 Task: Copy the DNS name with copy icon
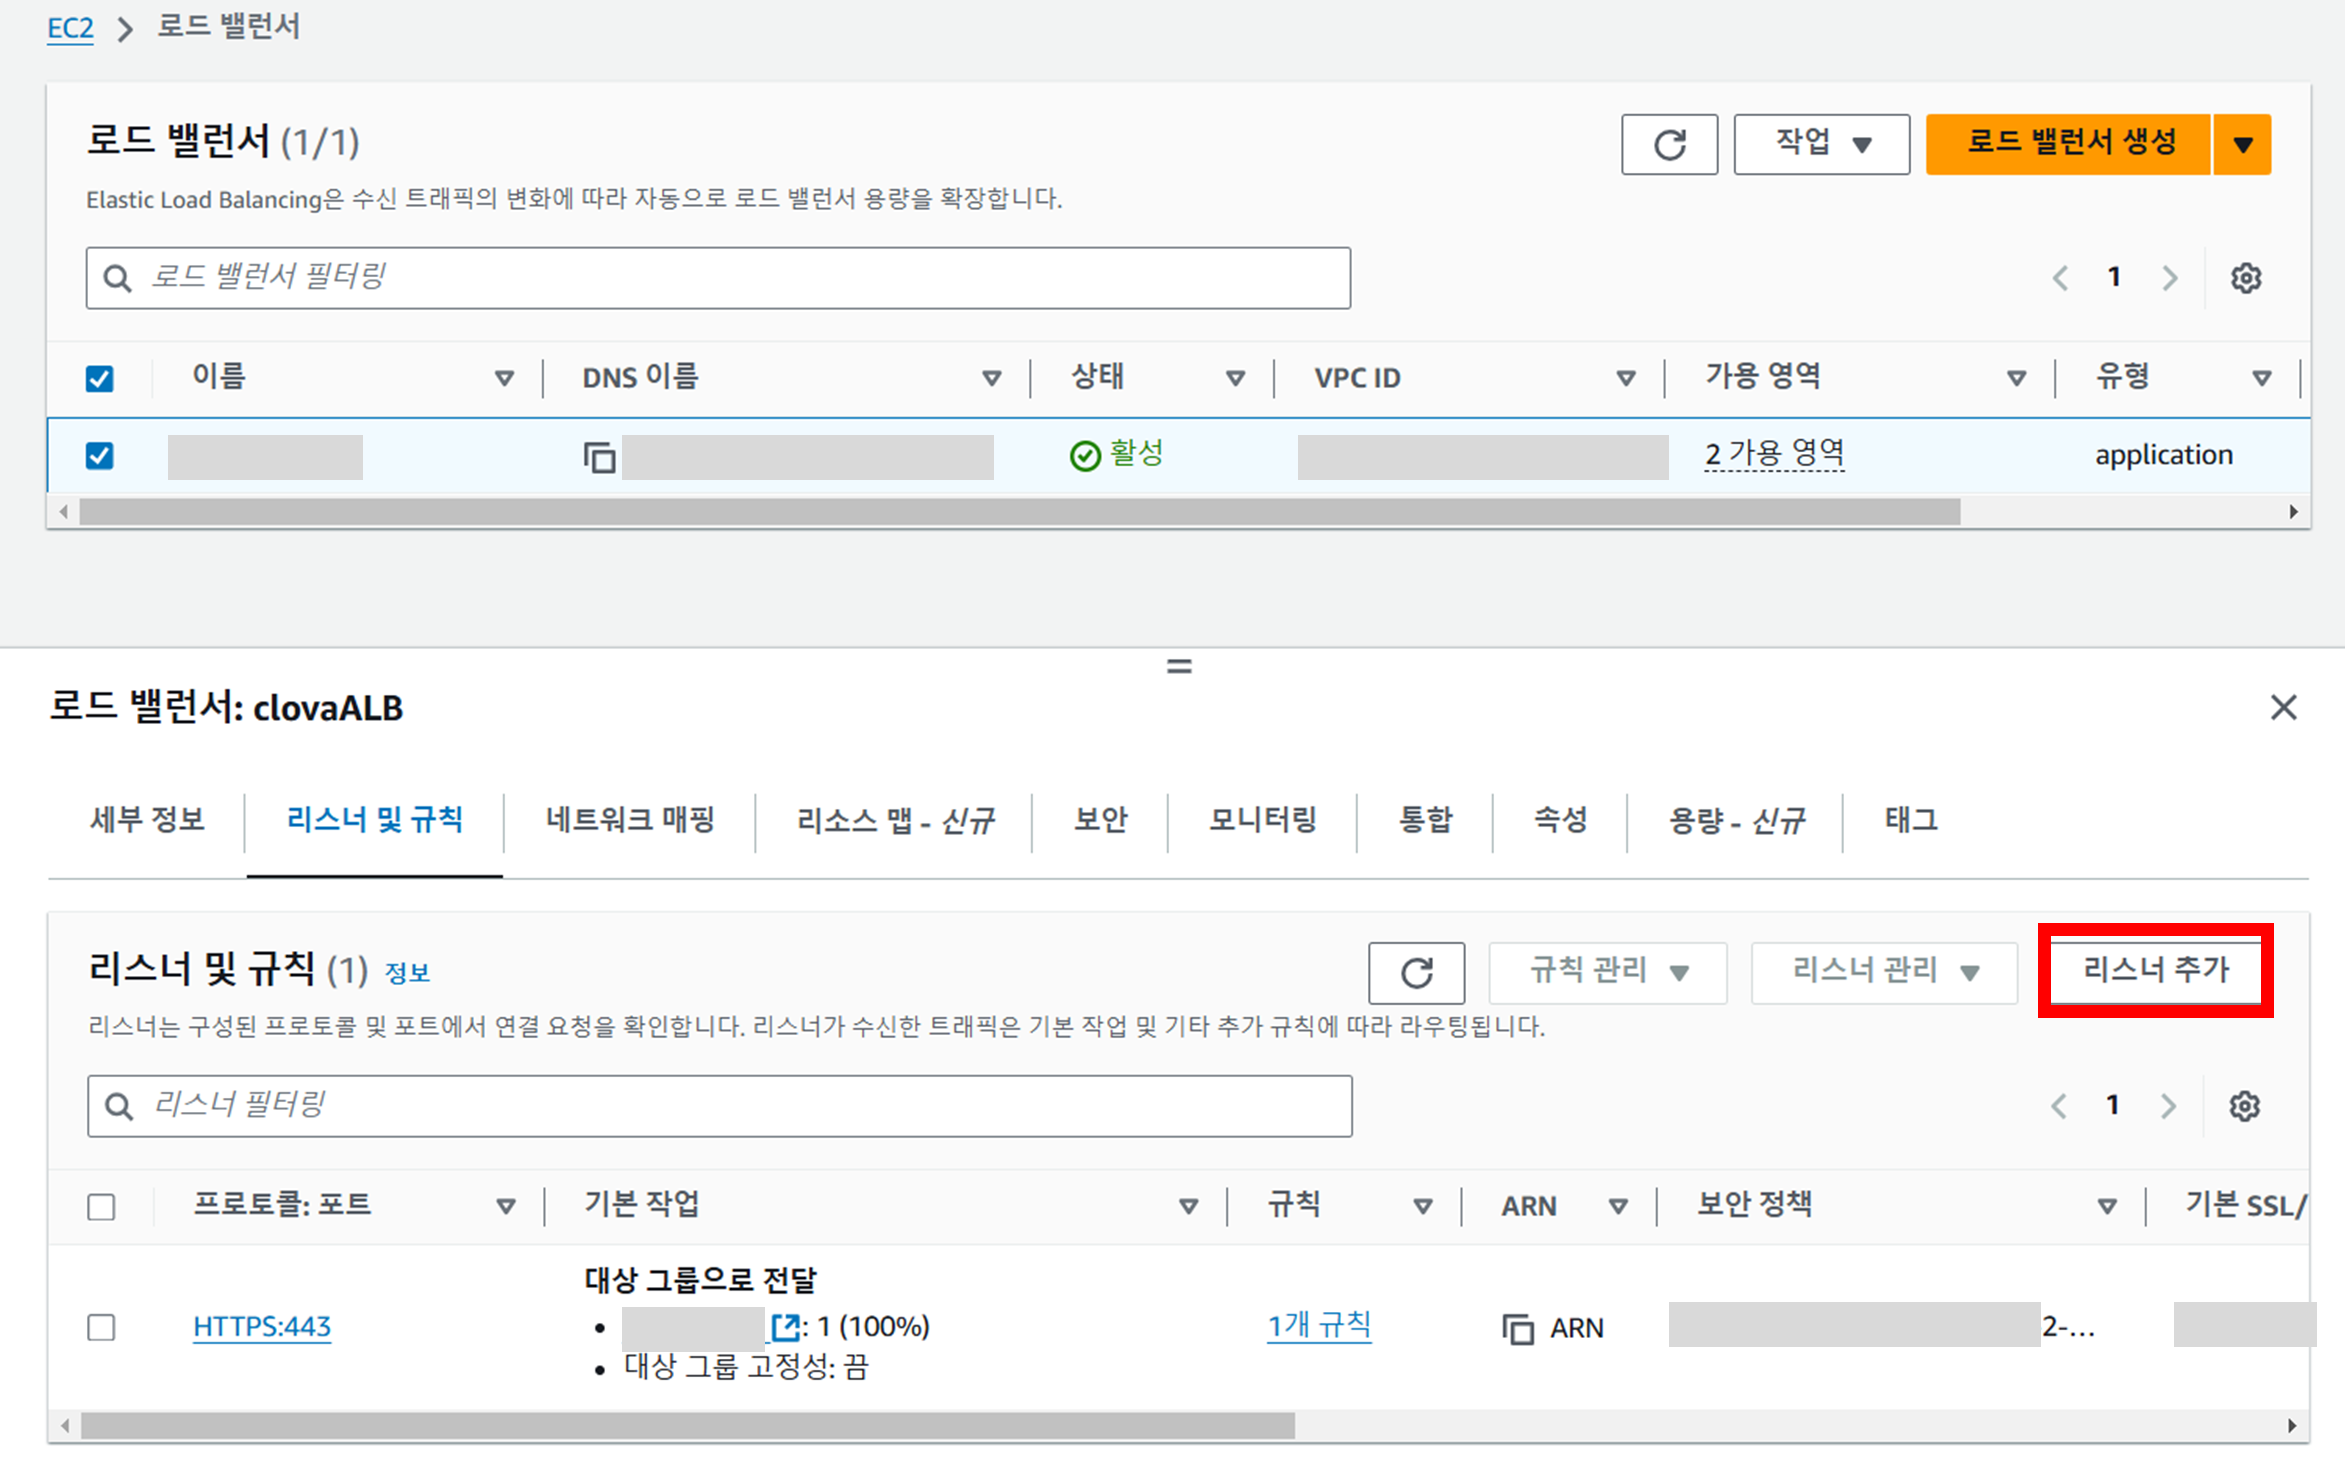point(598,457)
